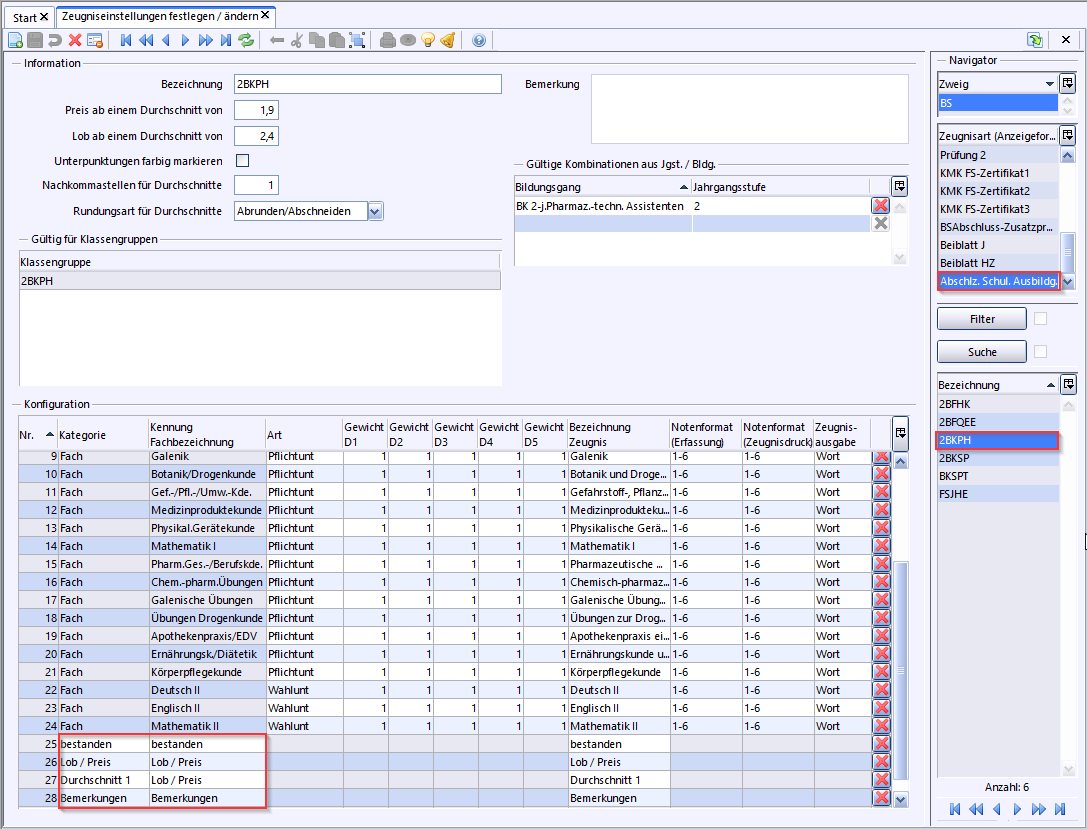Go to last entry in Navigator
Viewport: 1087px width, 829px height.
click(x=1060, y=809)
